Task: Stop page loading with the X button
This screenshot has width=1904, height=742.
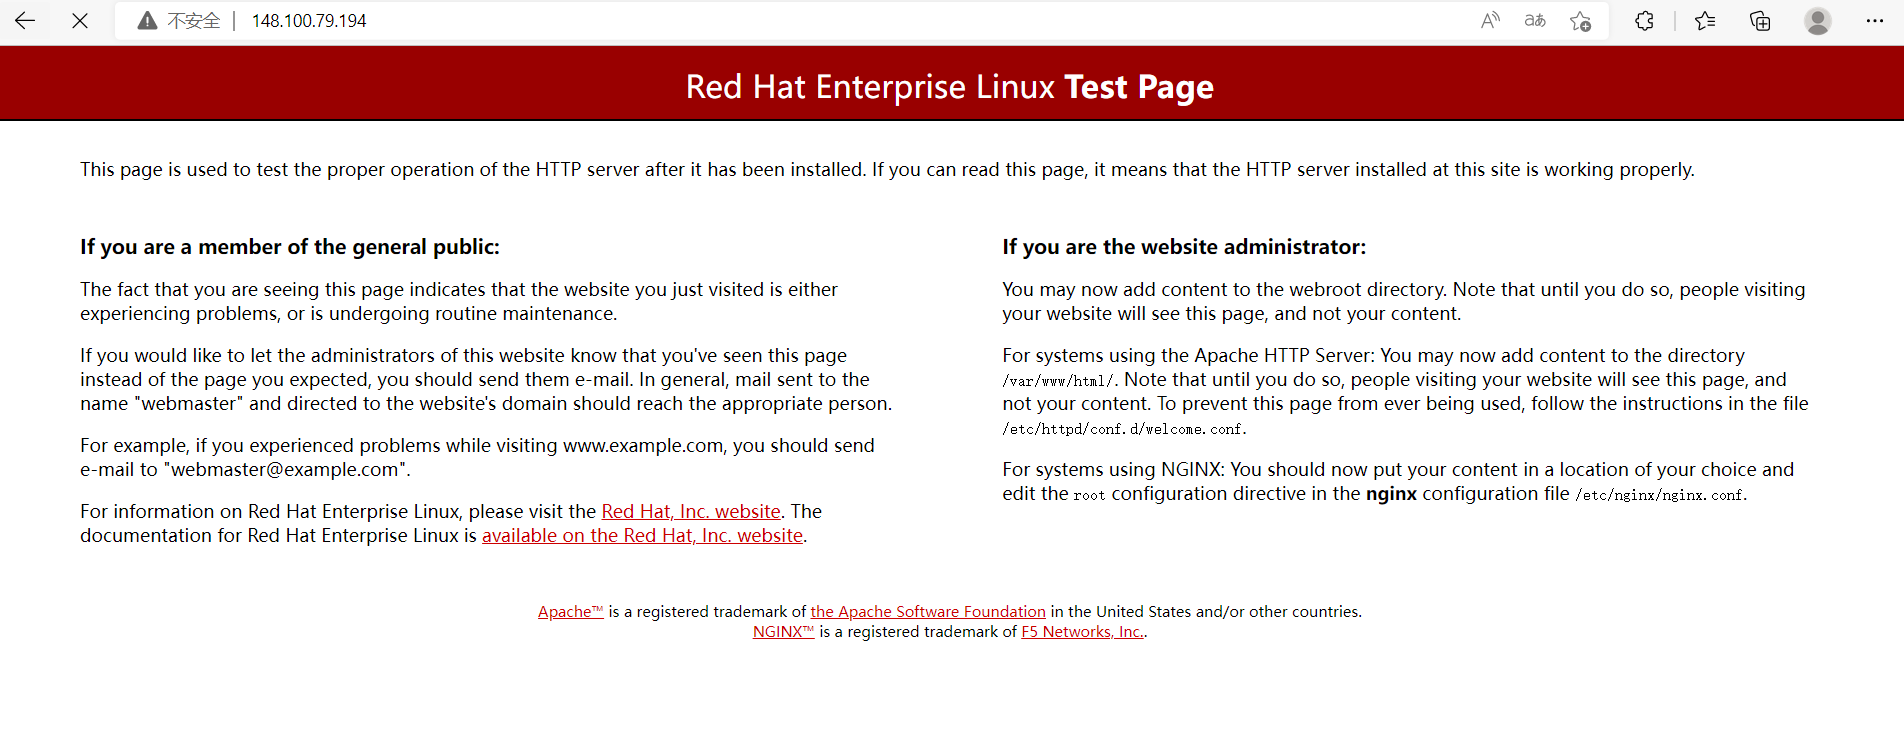Action: [80, 20]
